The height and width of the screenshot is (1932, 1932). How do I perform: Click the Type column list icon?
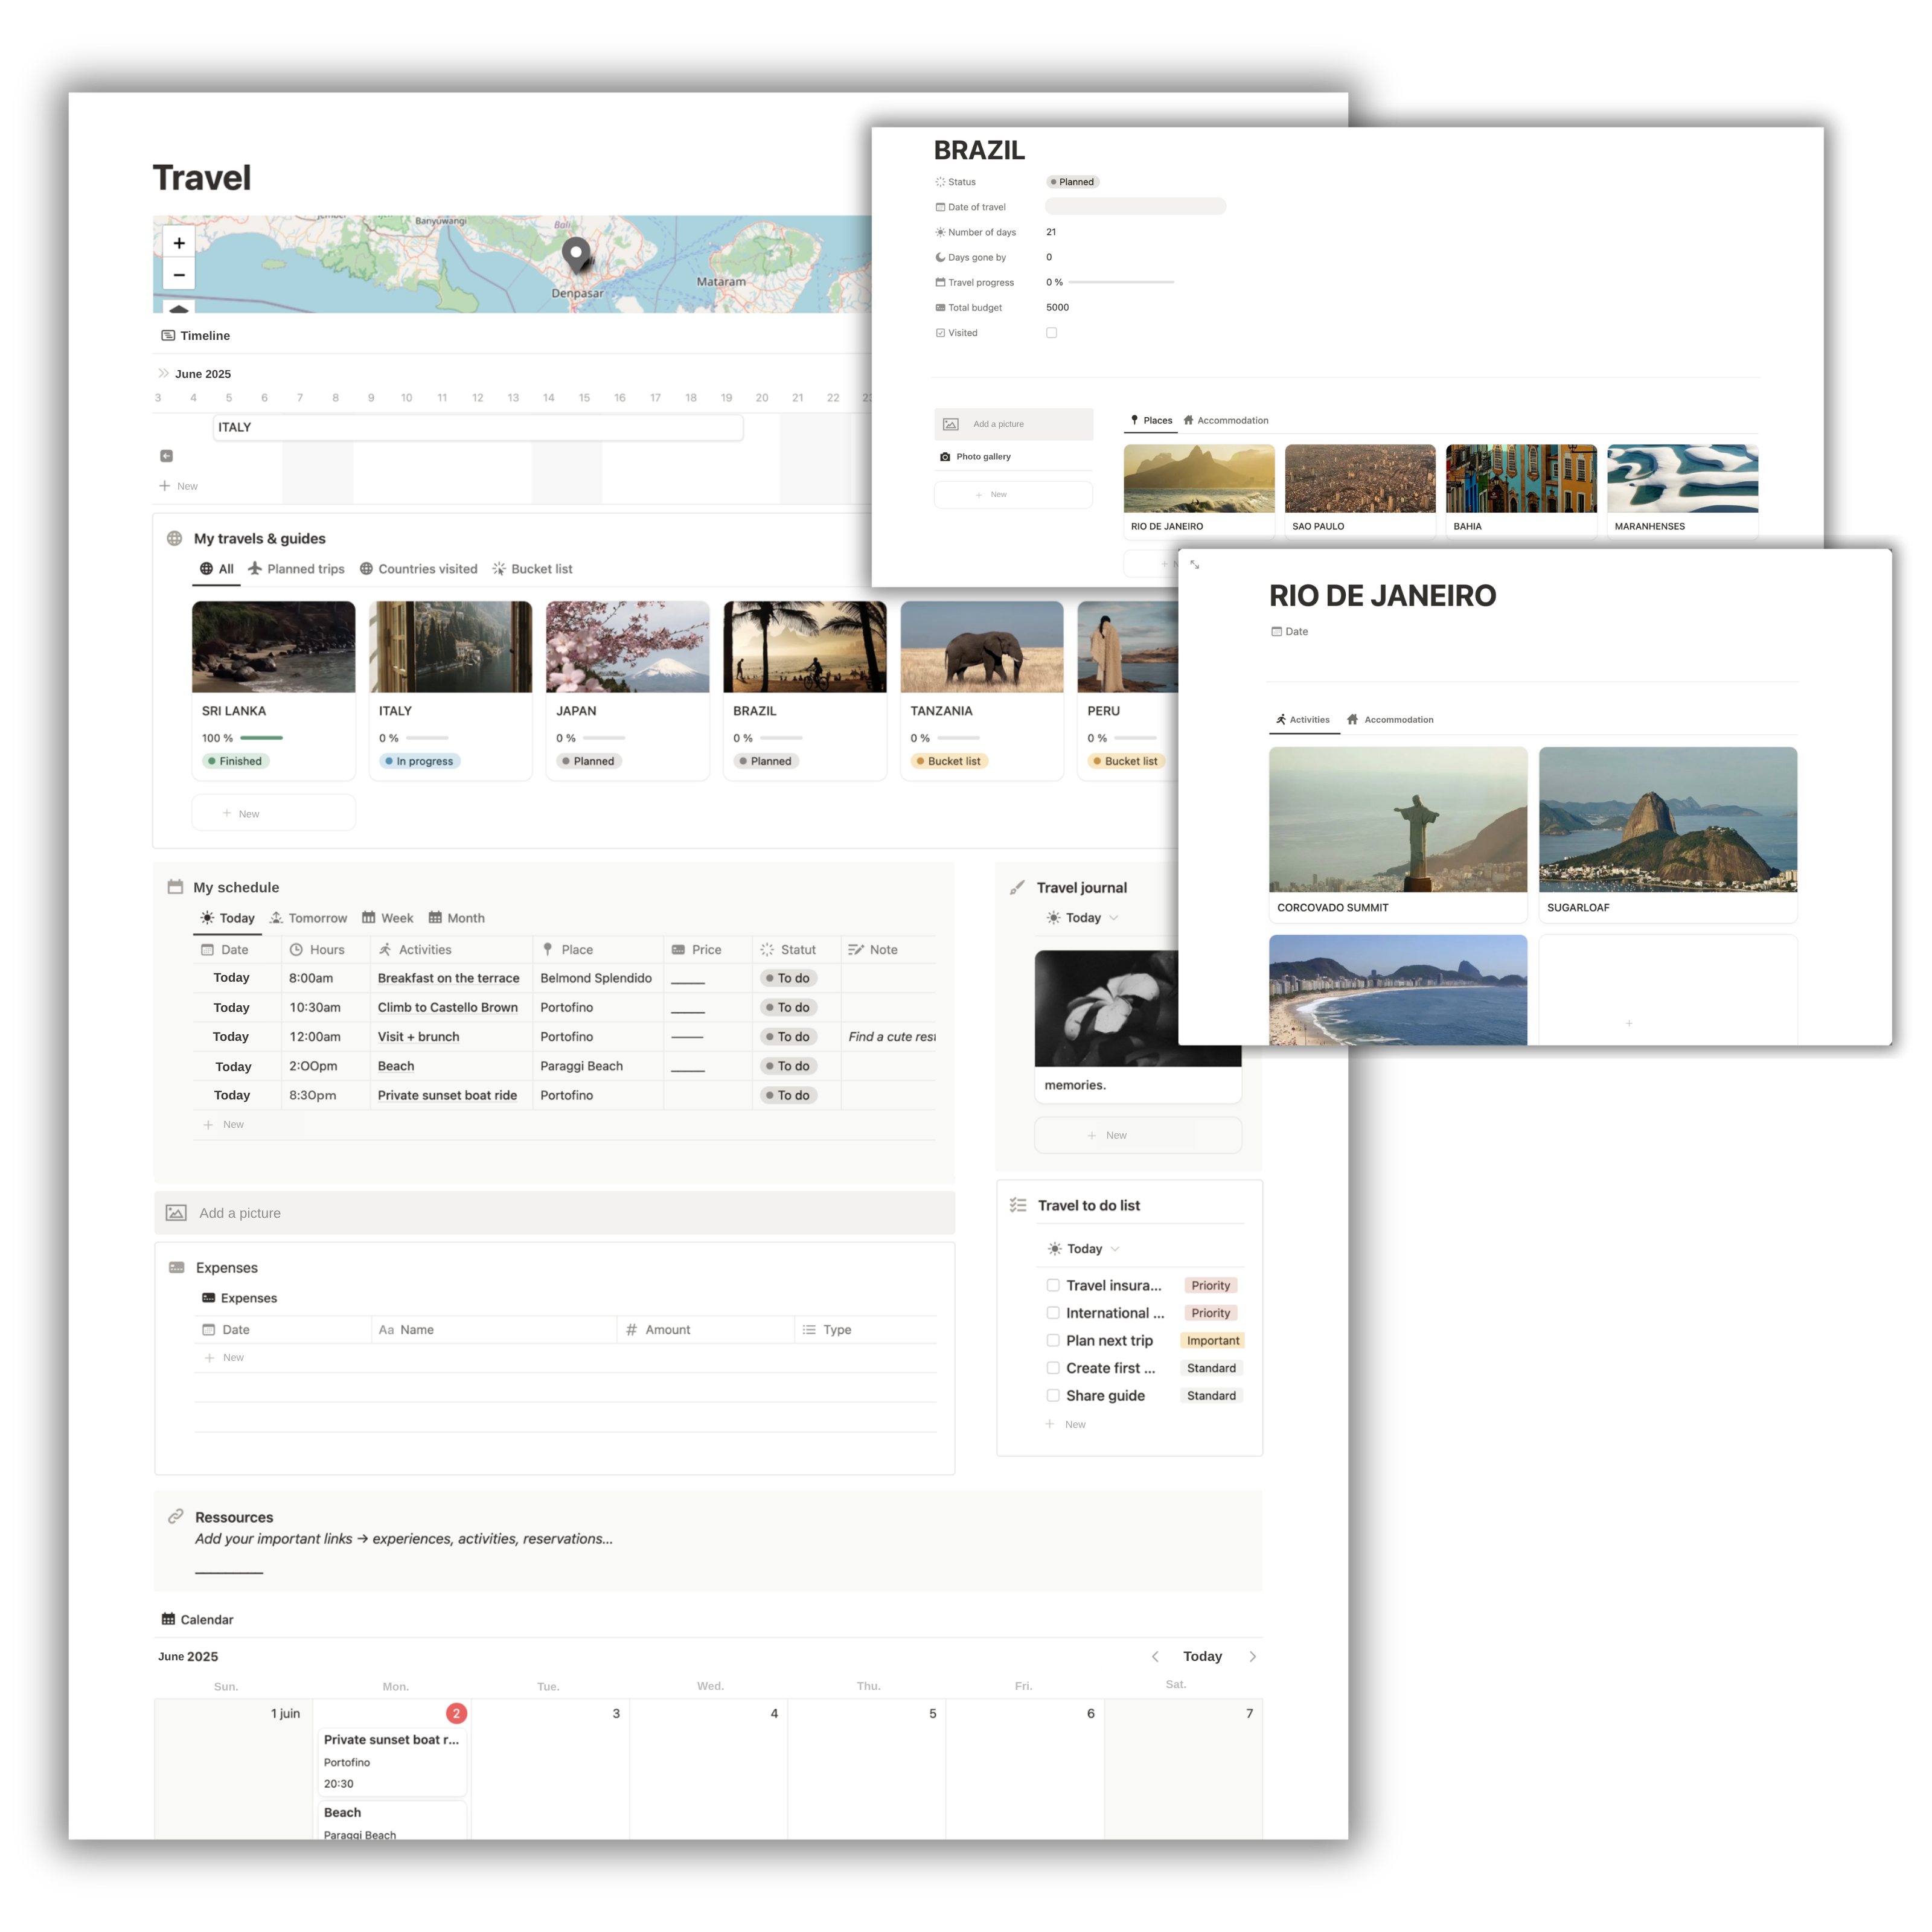click(x=809, y=1330)
